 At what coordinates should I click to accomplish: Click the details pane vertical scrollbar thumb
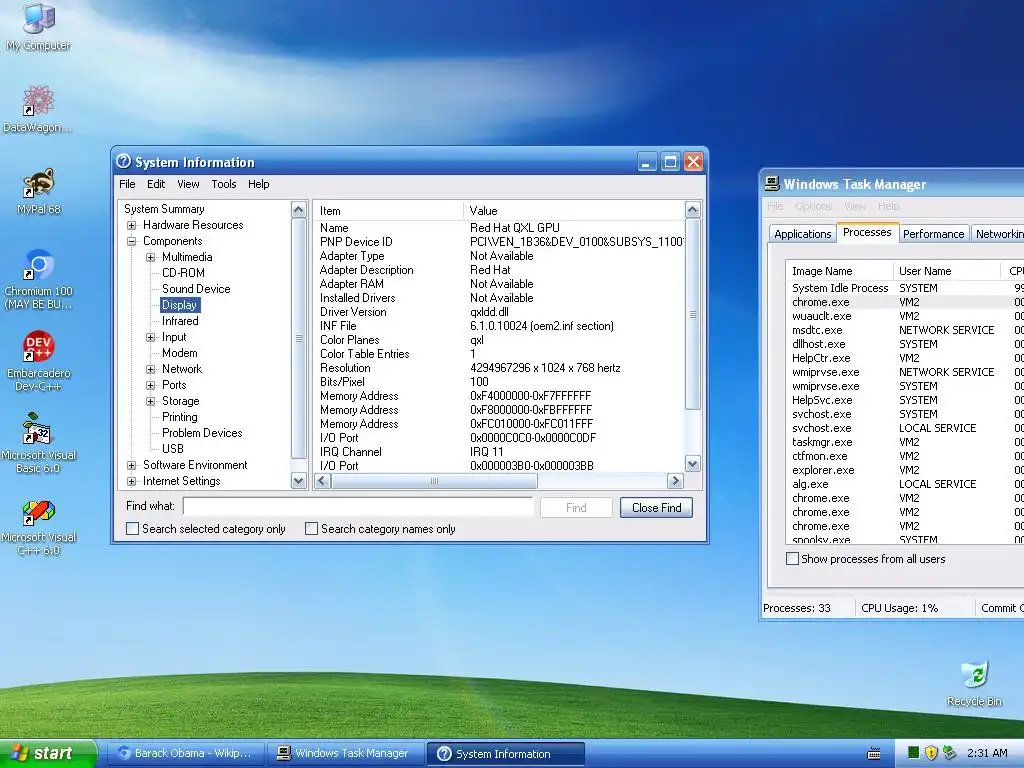click(692, 315)
